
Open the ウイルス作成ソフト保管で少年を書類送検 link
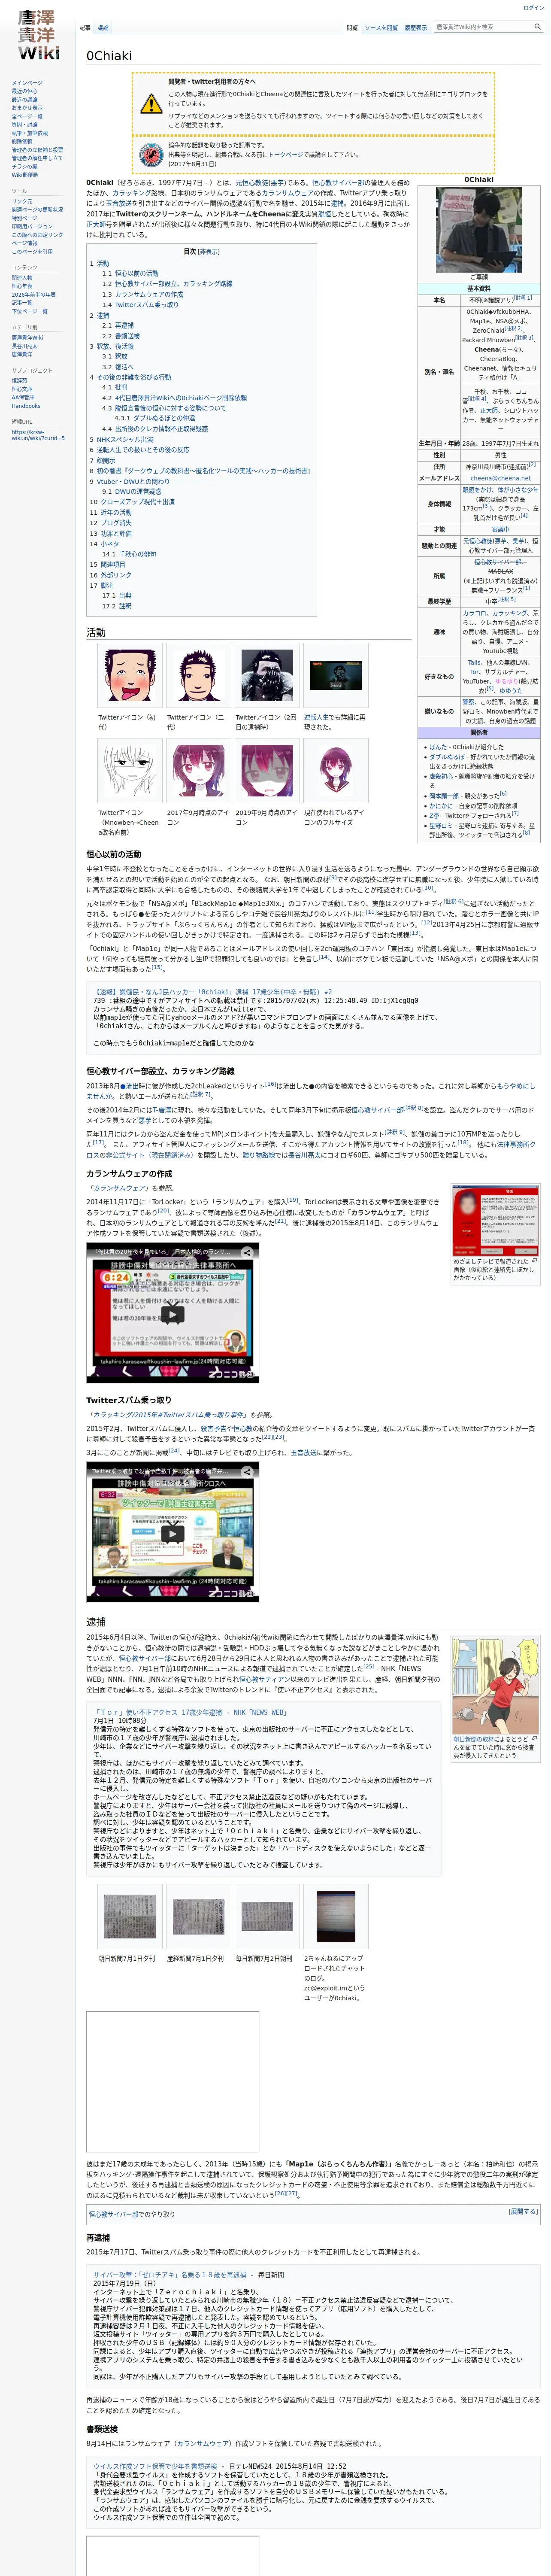[x=155, y=2466]
